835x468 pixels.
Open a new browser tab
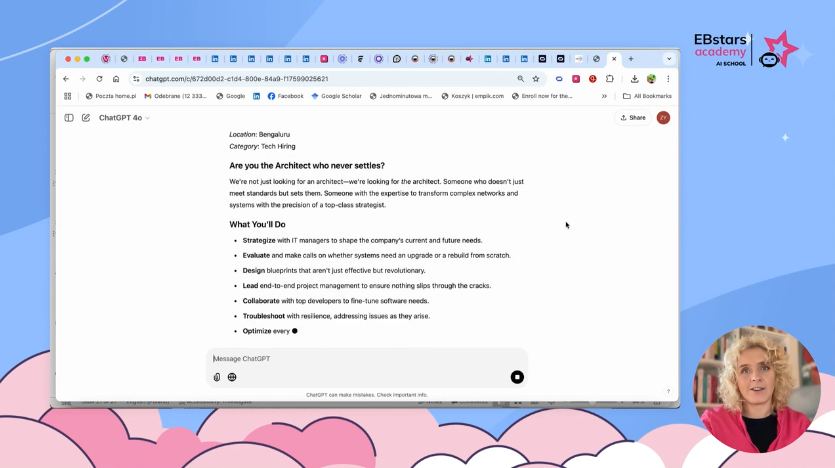click(631, 59)
